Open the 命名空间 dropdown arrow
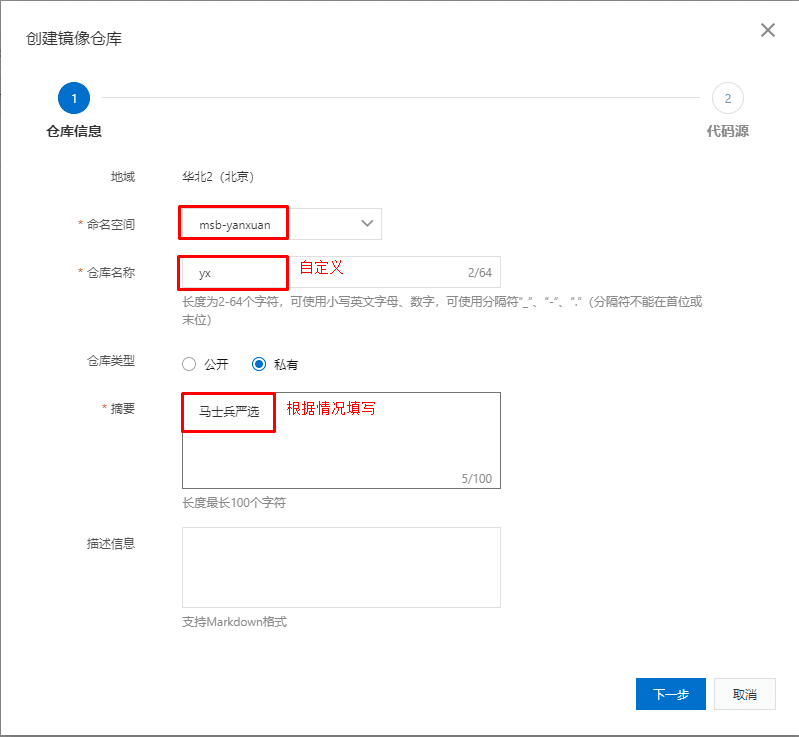This screenshot has width=799, height=737. (x=367, y=223)
